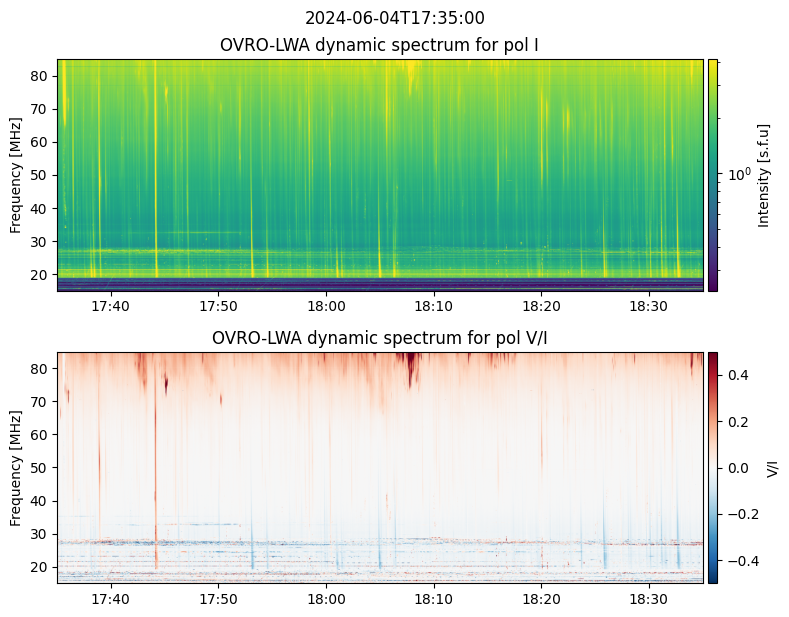
Task: Select the -0.4 tick on V/I colorbar
Action: point(738,560)
